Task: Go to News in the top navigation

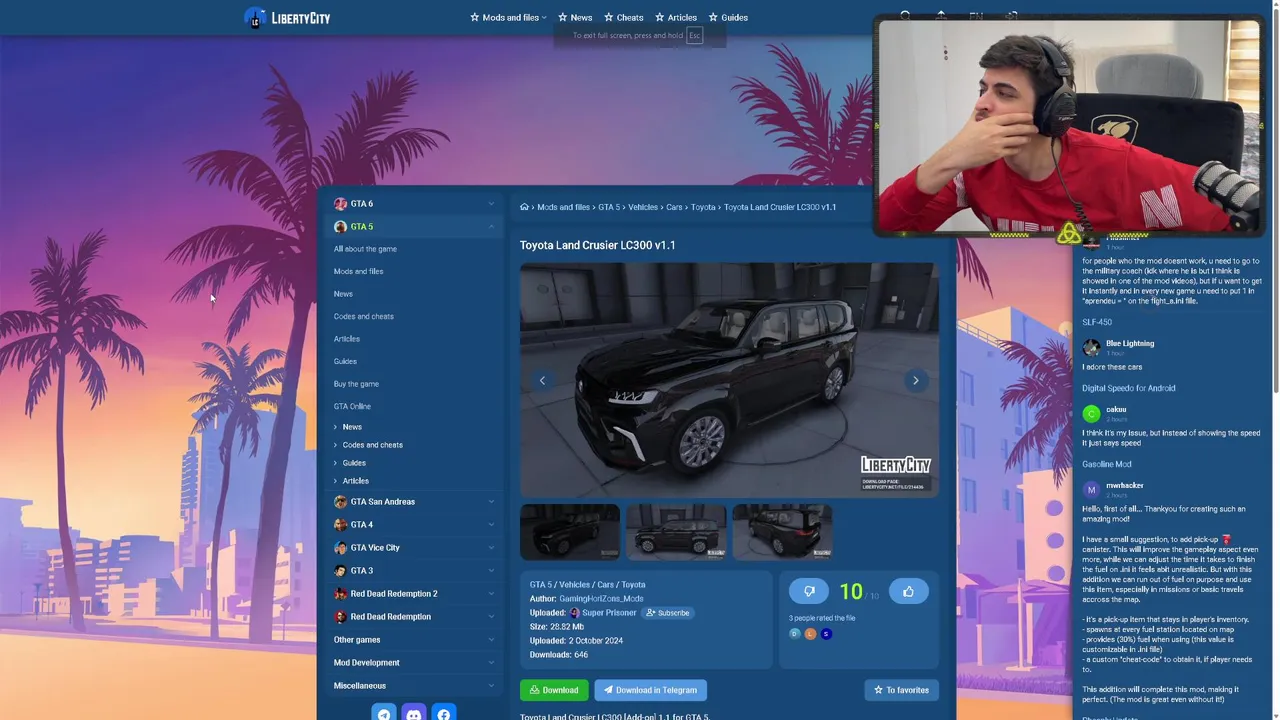Action: pos(575,17)
